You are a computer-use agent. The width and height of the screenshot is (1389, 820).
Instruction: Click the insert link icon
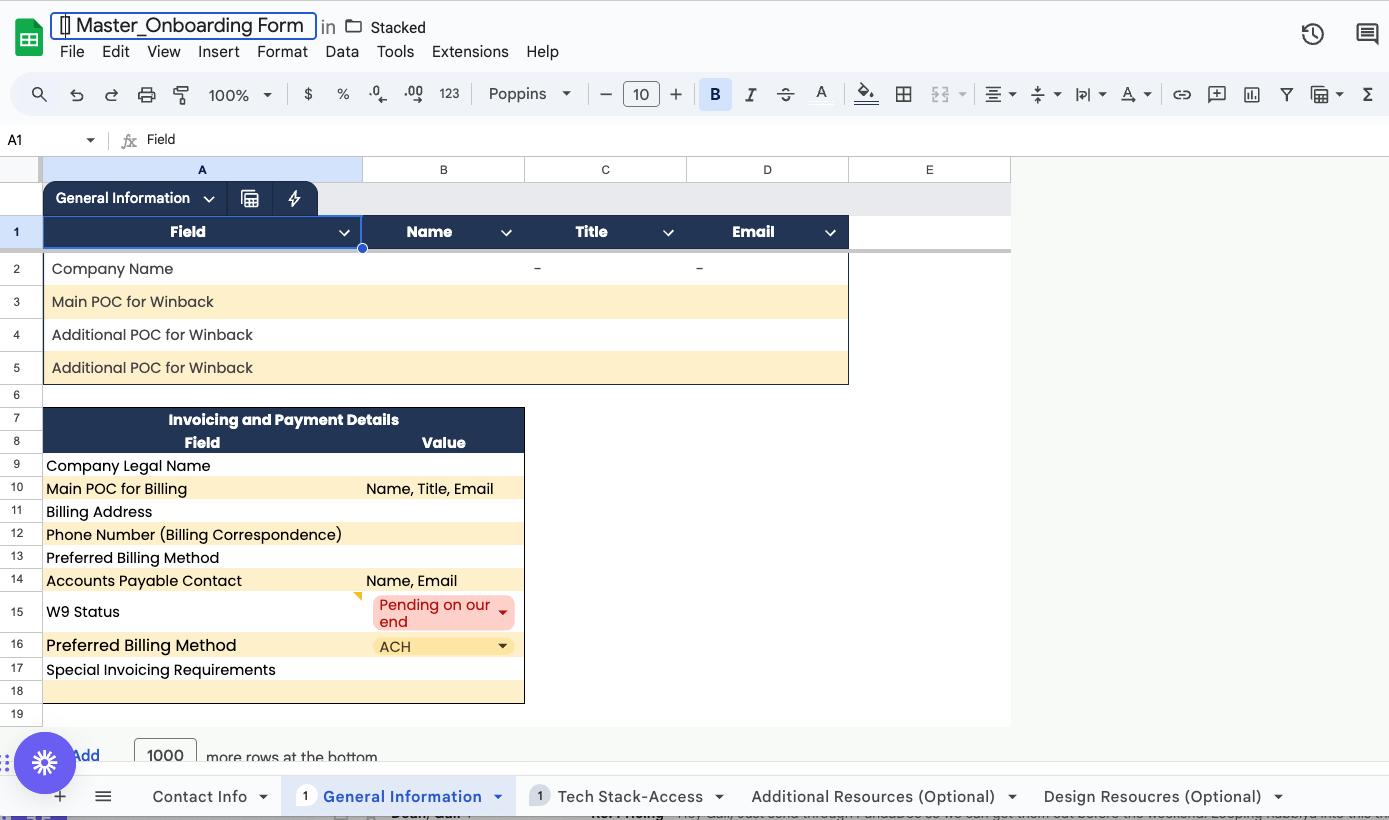click(x=1182, y=95)
